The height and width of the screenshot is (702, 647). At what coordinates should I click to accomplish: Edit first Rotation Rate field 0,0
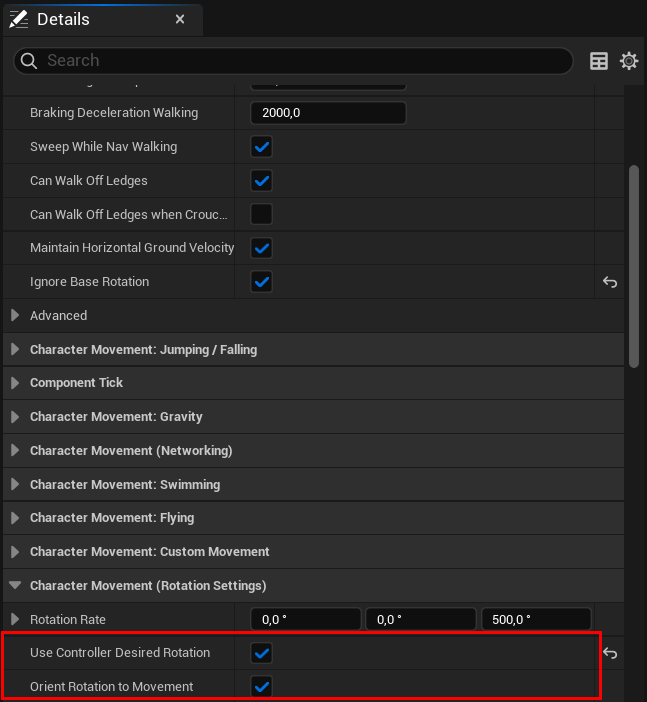[305, 620]
